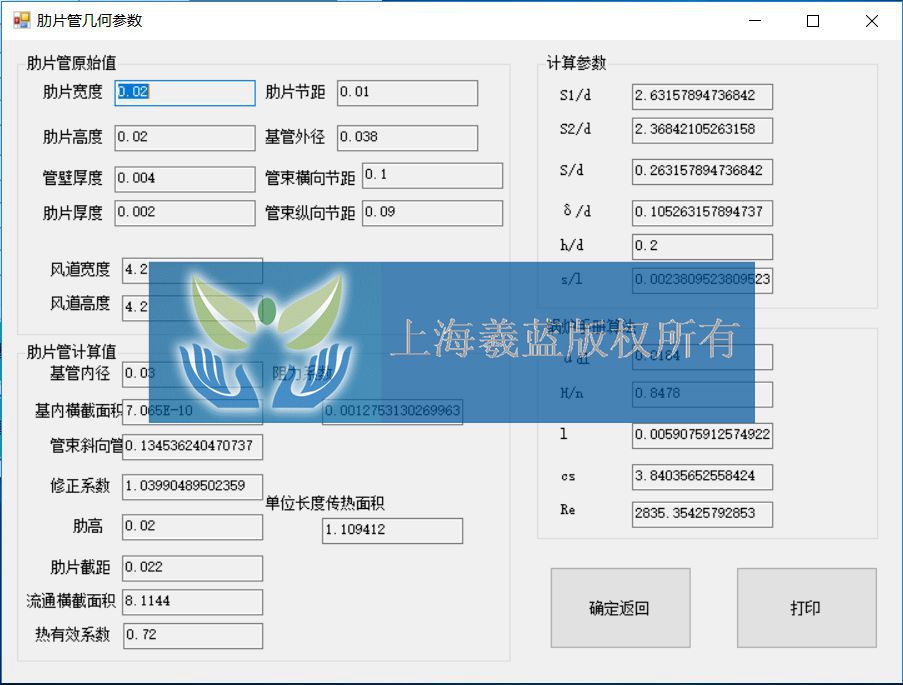Click the S/d field showing 0.263157894736842
Image resolution: width=903 pixels, height=685 pixels.
[x=702, y=172]
